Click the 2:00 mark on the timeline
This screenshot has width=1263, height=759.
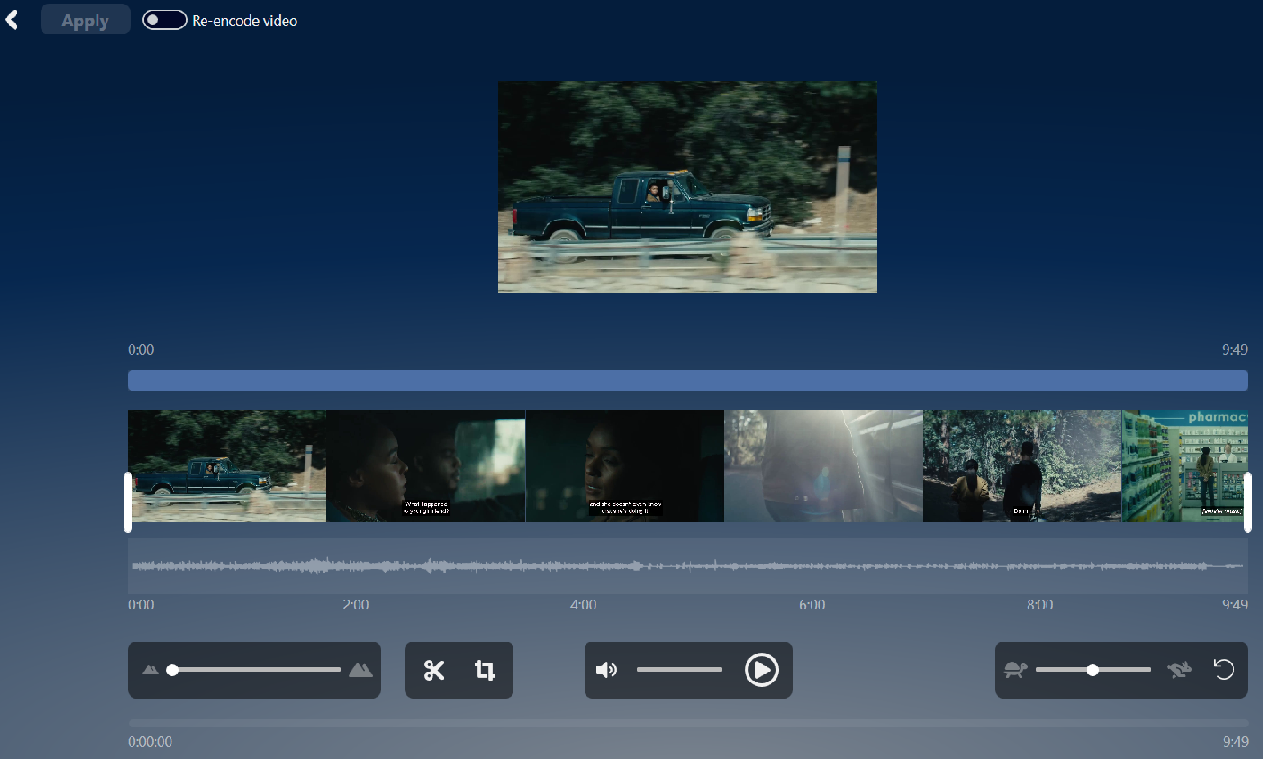pyautogui.click(x=356, y=605)
